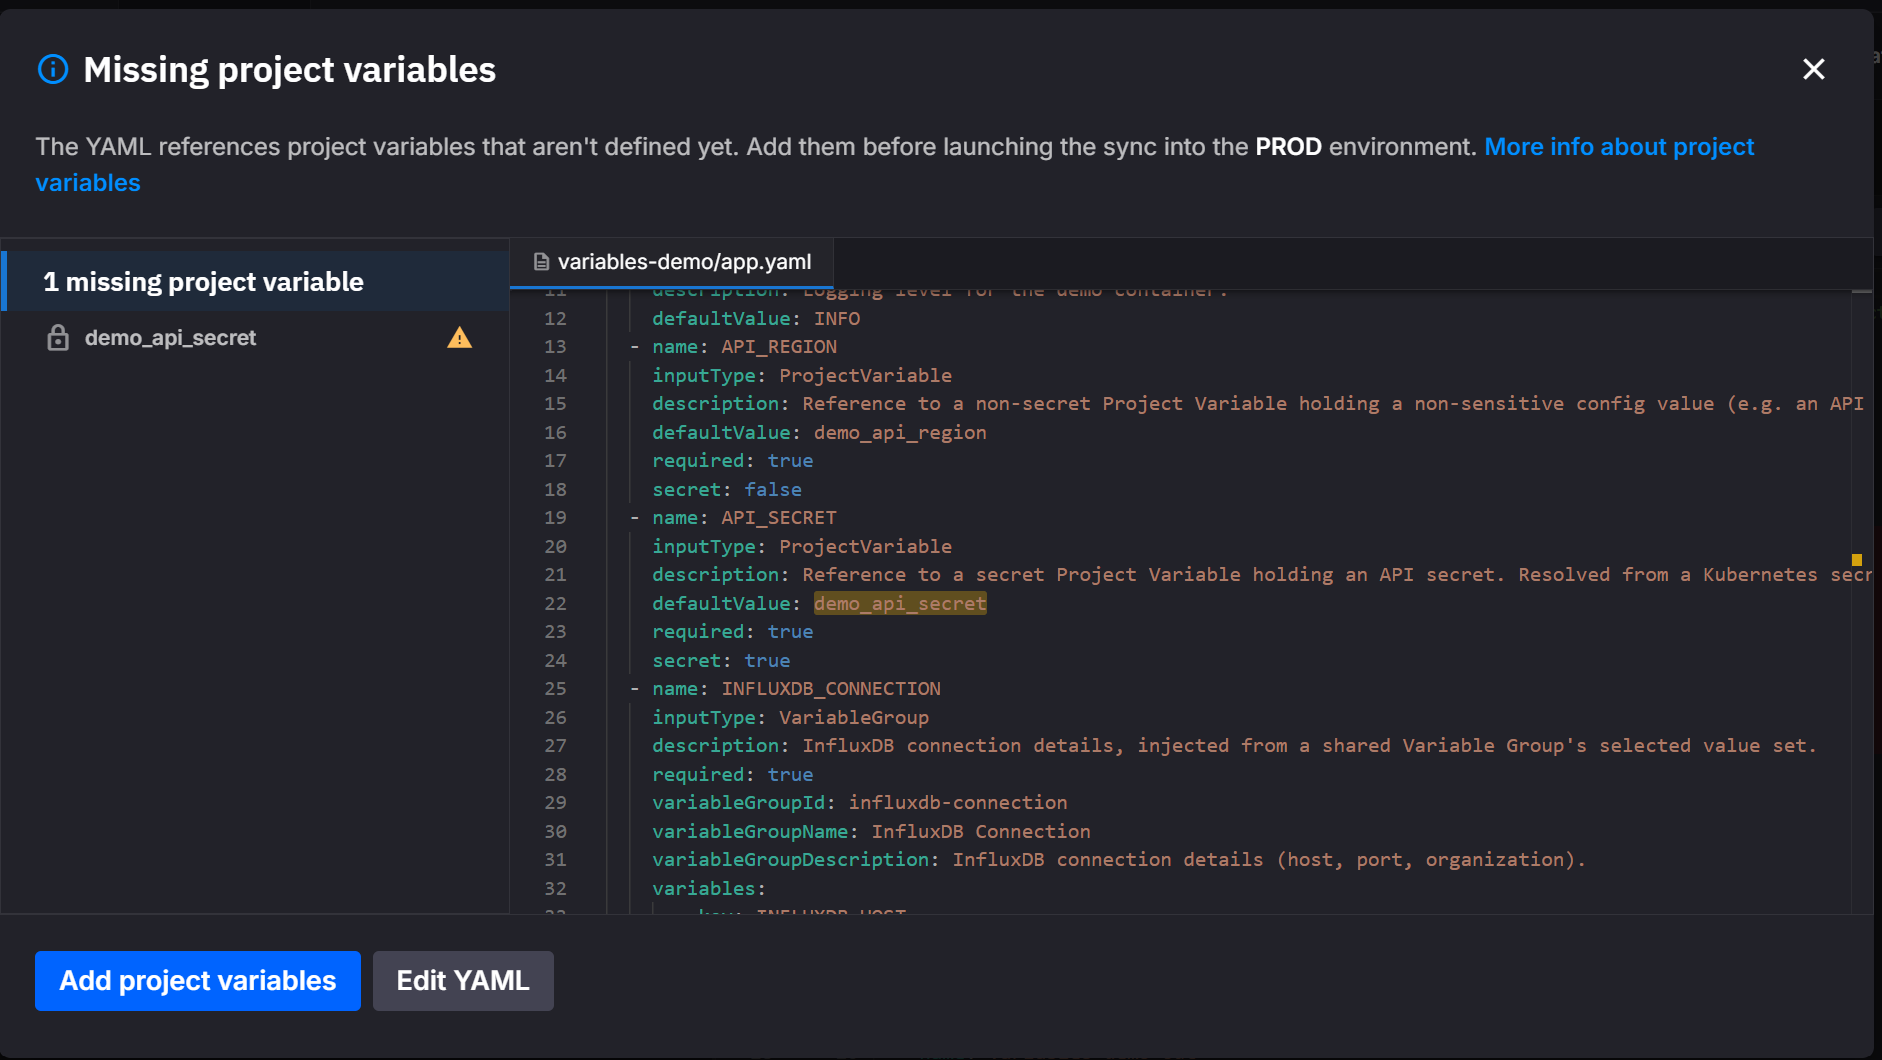The width and height of the screenshot is (1882, 1060).
Task: Open the More info about project variables link
Action: coord(895,165)
